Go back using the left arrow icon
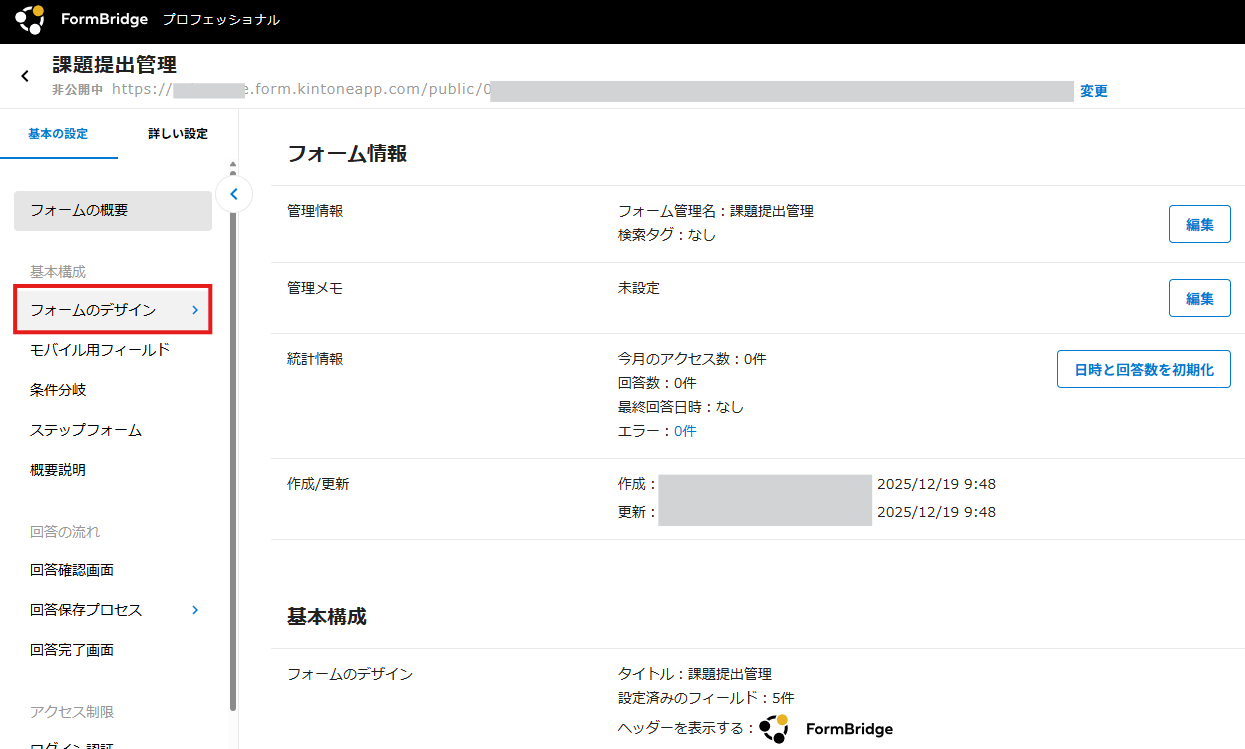This screenshot has width=1245, height=749. (25, 76)
